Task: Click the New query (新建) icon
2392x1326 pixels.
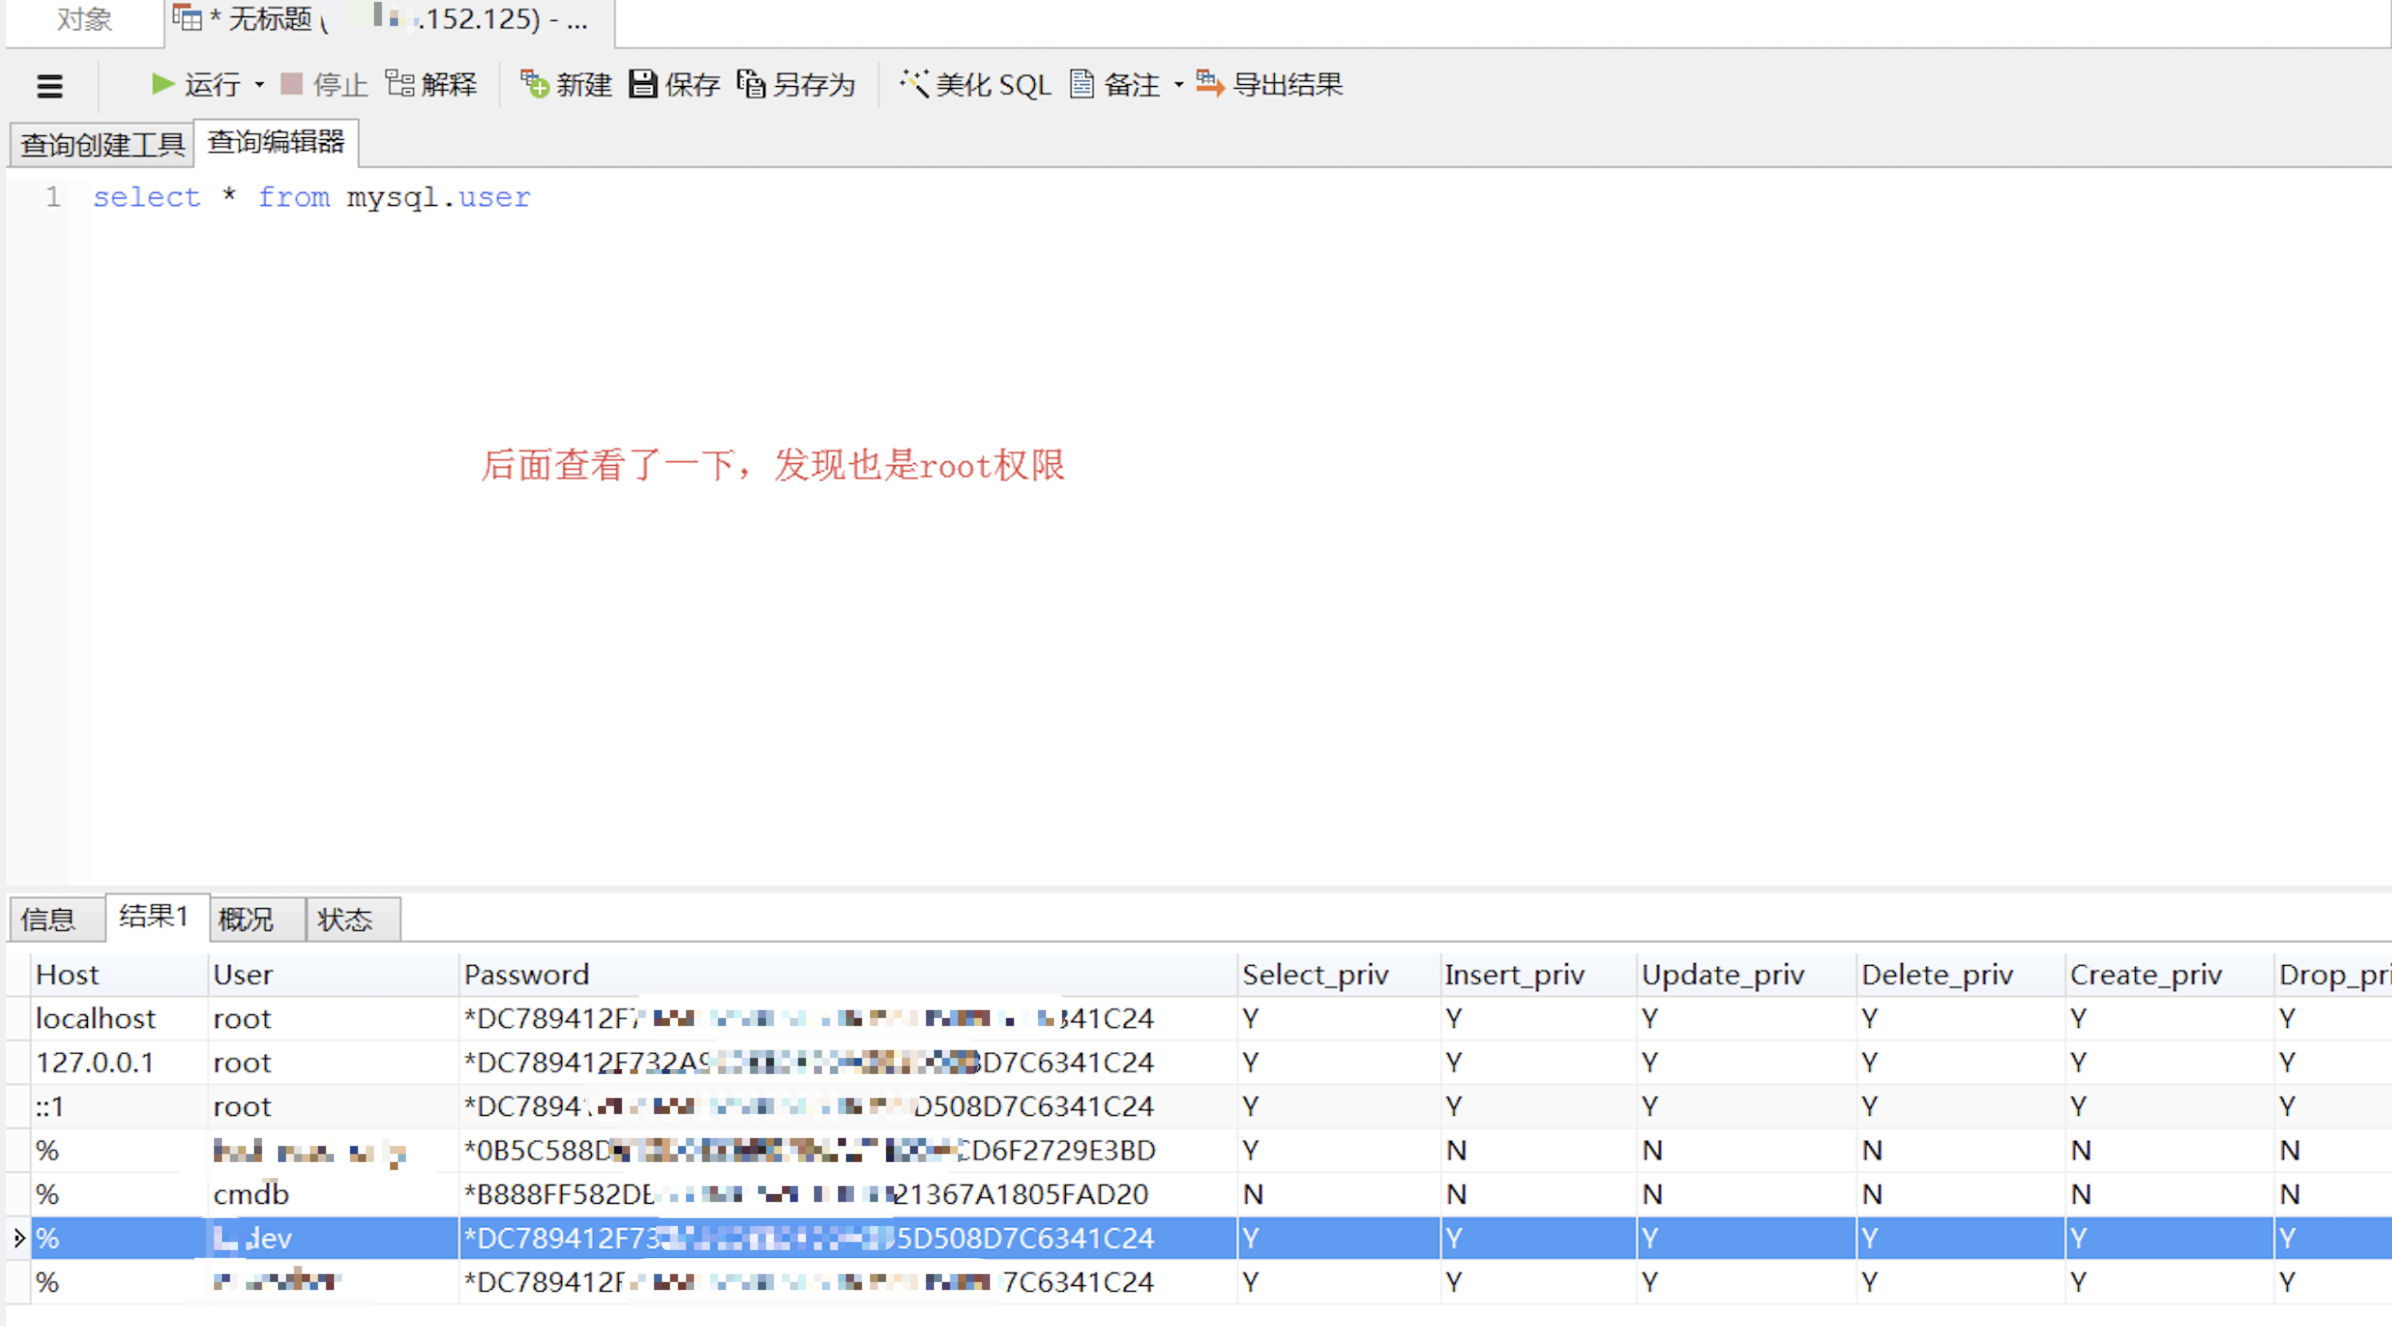Action: pyautogui.click(x=535, y=84)
